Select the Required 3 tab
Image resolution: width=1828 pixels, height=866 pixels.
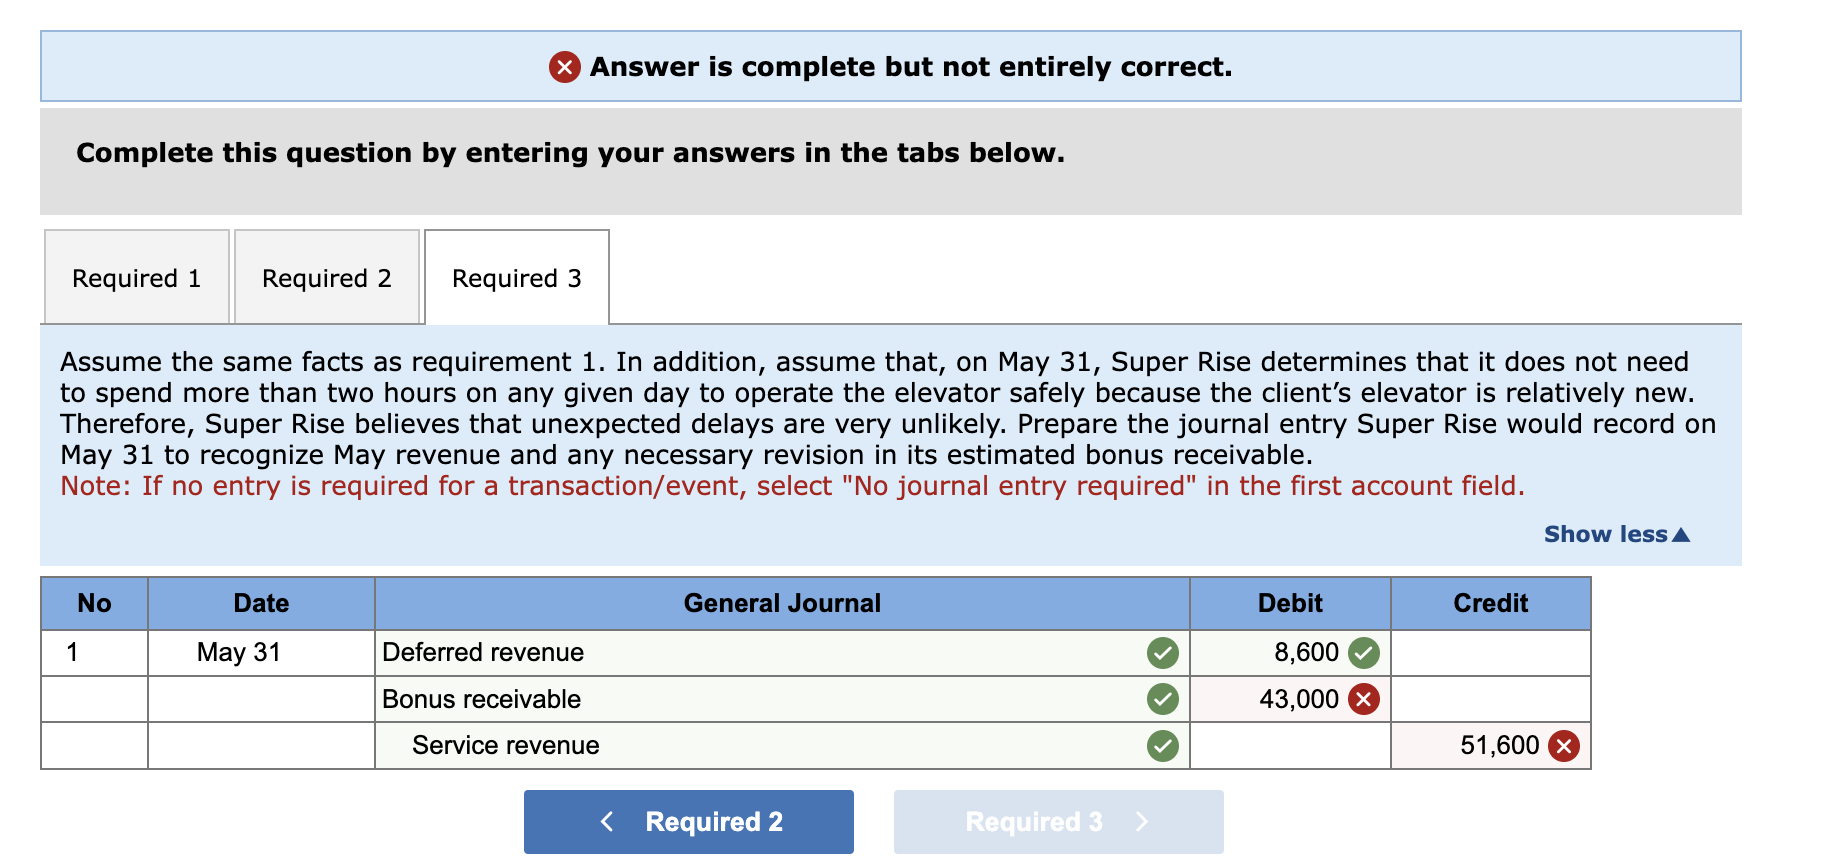[516, 277]
